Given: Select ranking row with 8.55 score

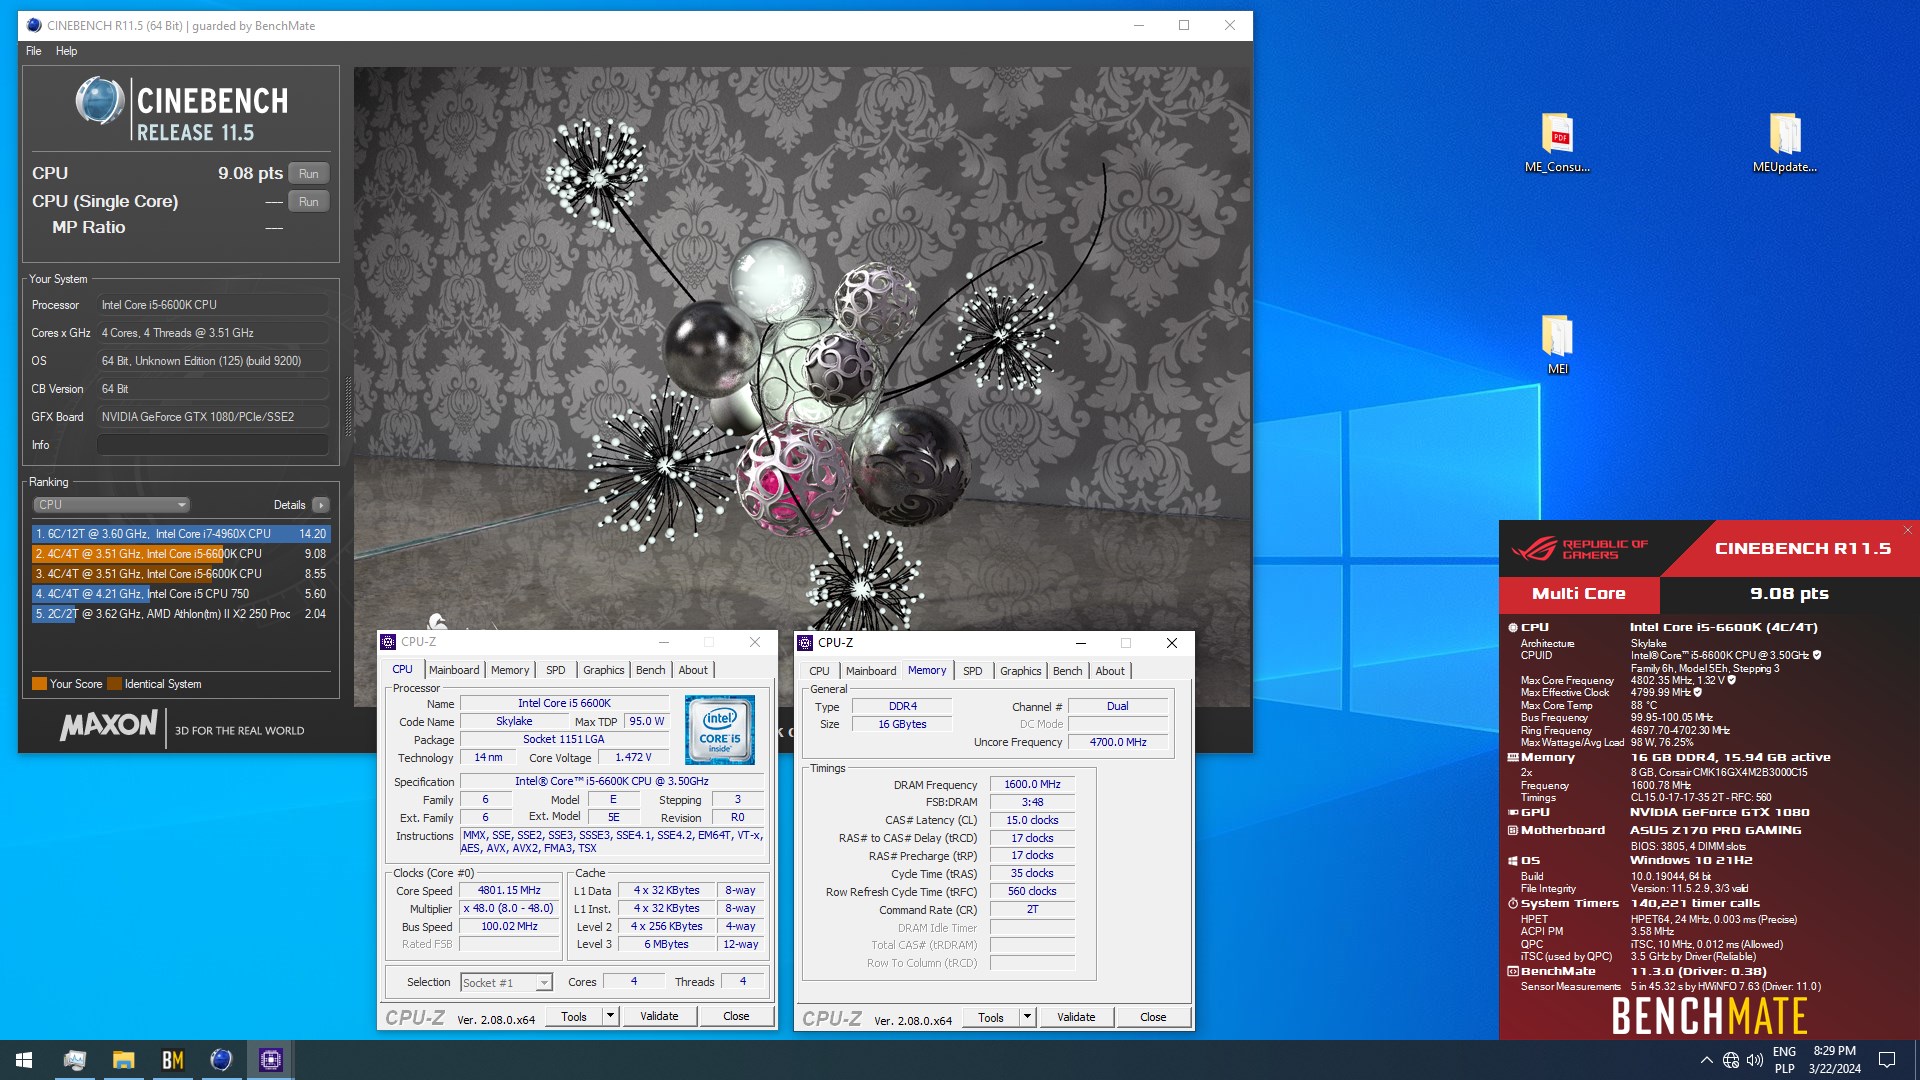Looking at the screenshot, I should pyautogui.click(x=181, y=574).
